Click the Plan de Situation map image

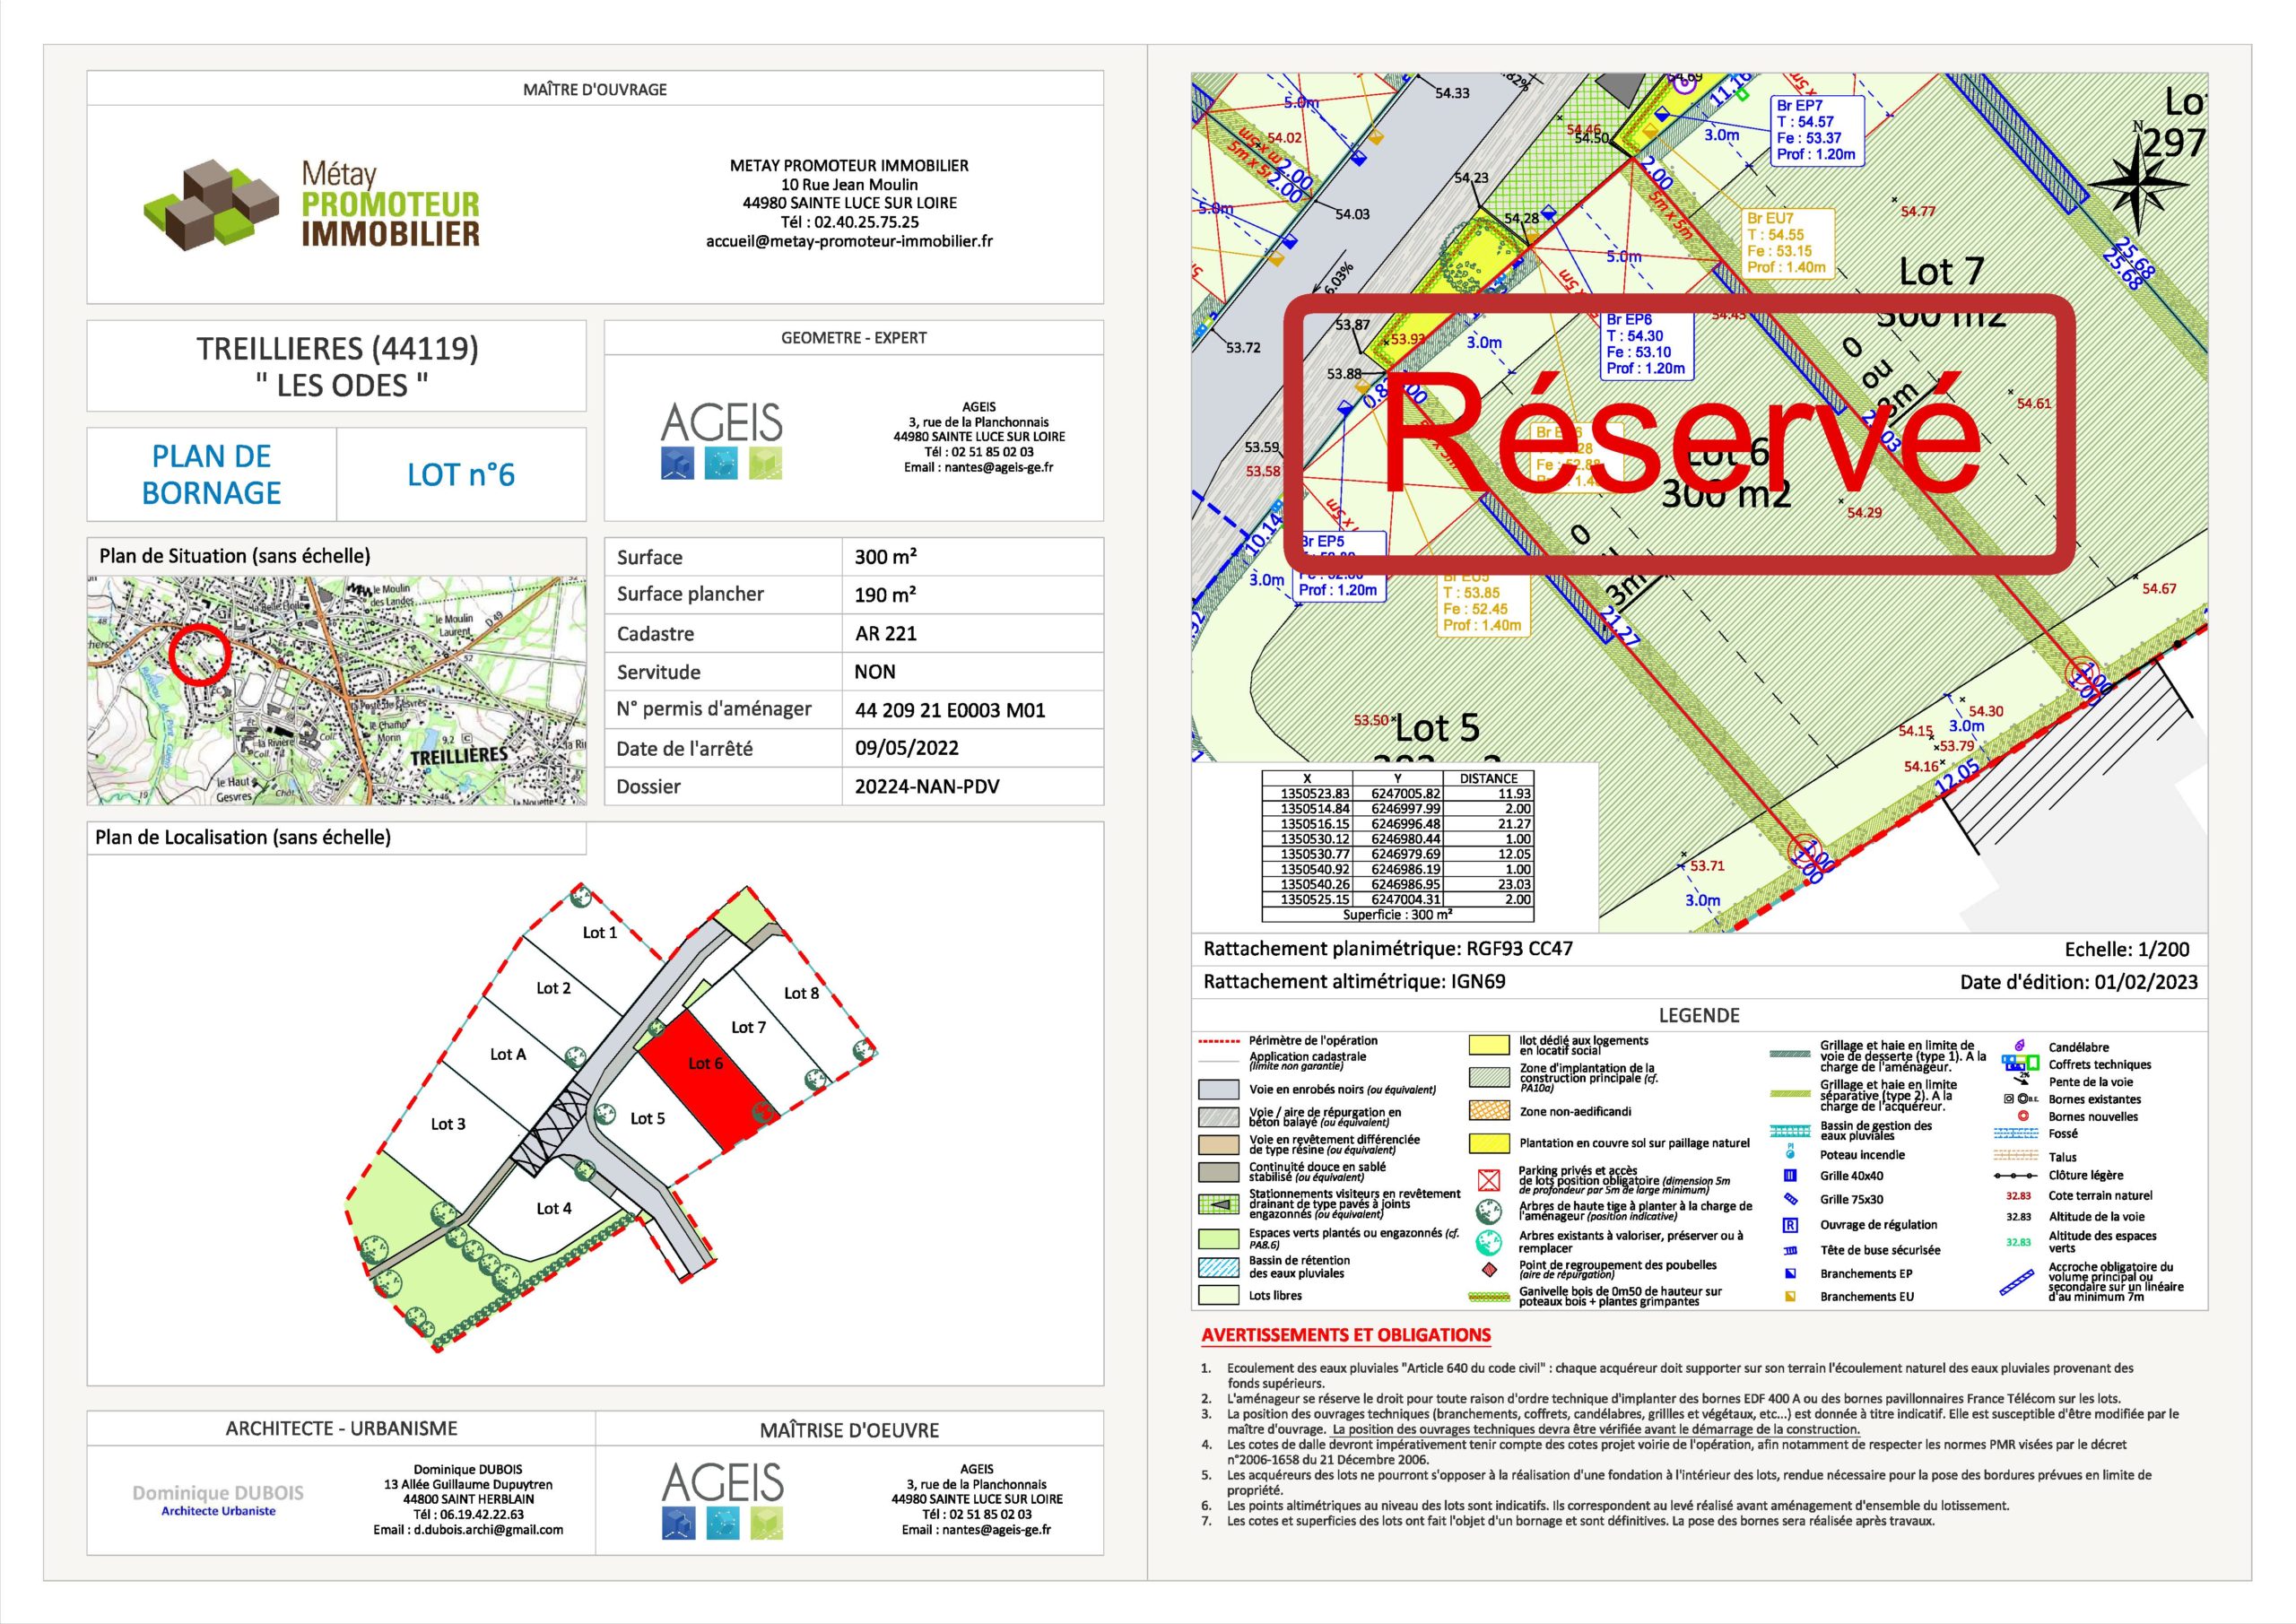tap(337, 690)
